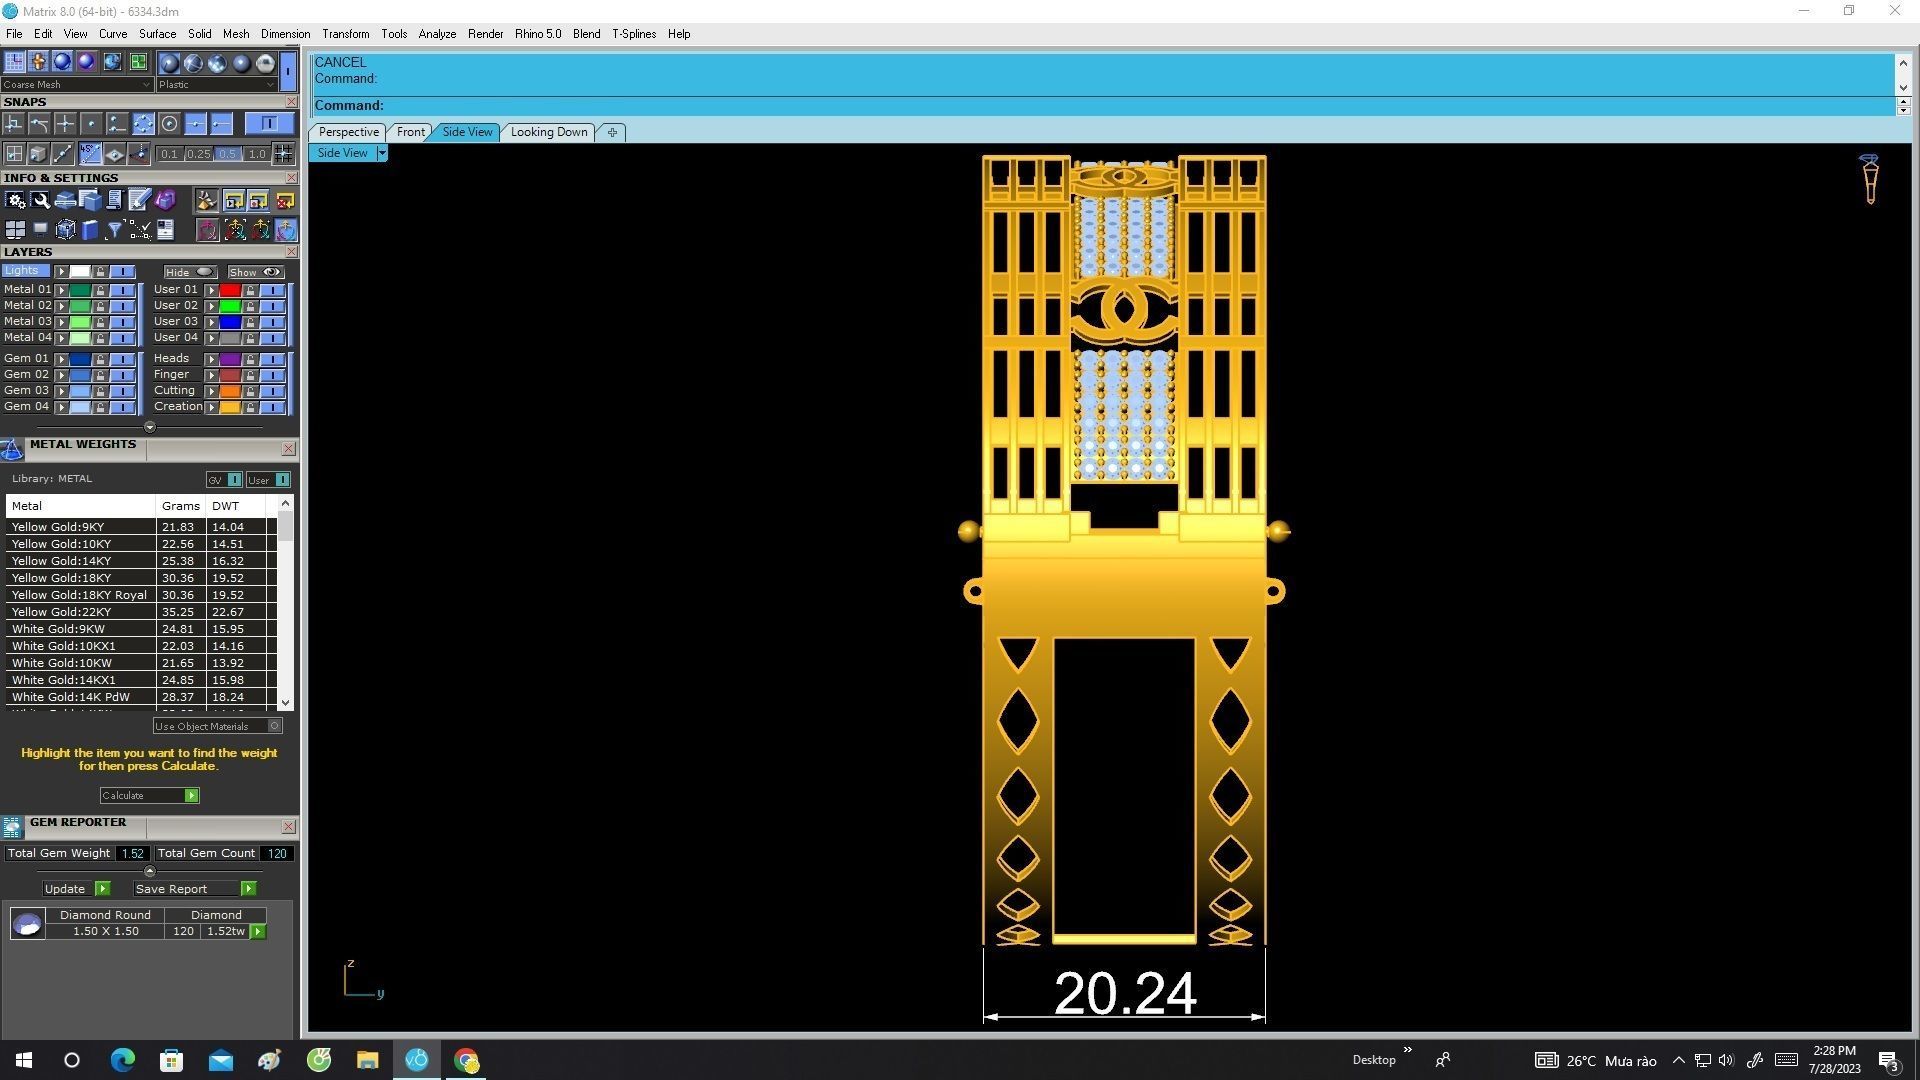The height and width of the screenshot is (1080, 1920).
Task: Click the grid snap icon beside 1.0
Action: (284, 154)
